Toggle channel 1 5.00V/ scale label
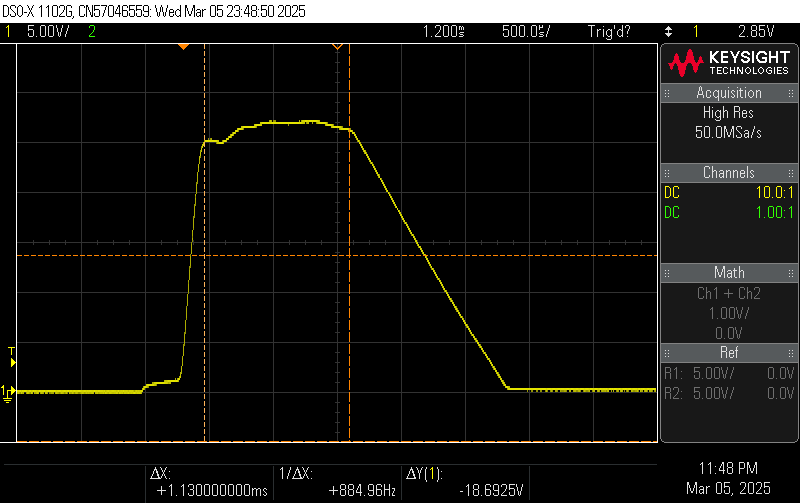Screen dimensions: 800x503 (x=48, y=32)
